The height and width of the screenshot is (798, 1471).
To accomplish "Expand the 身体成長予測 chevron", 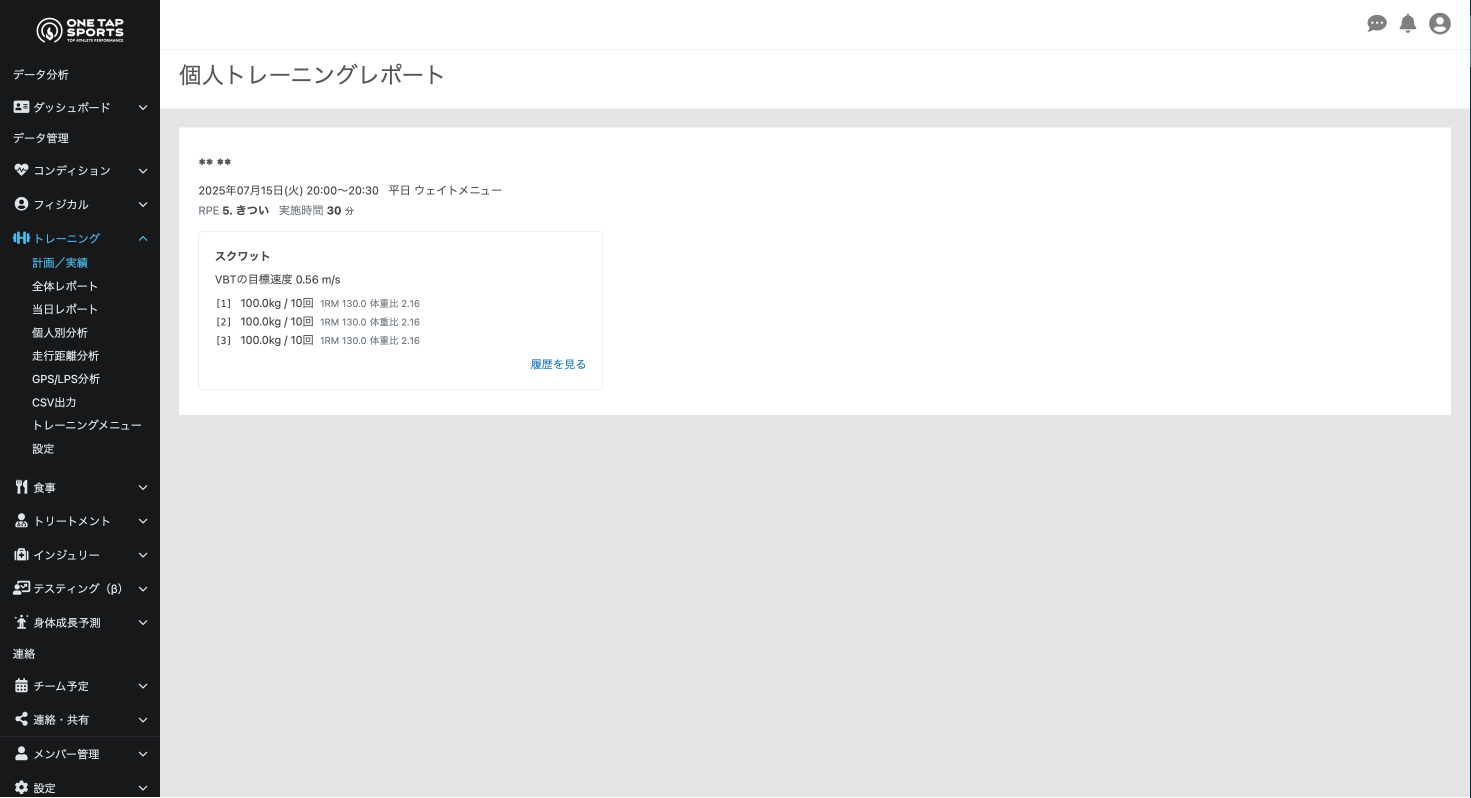I will point(143,622).
